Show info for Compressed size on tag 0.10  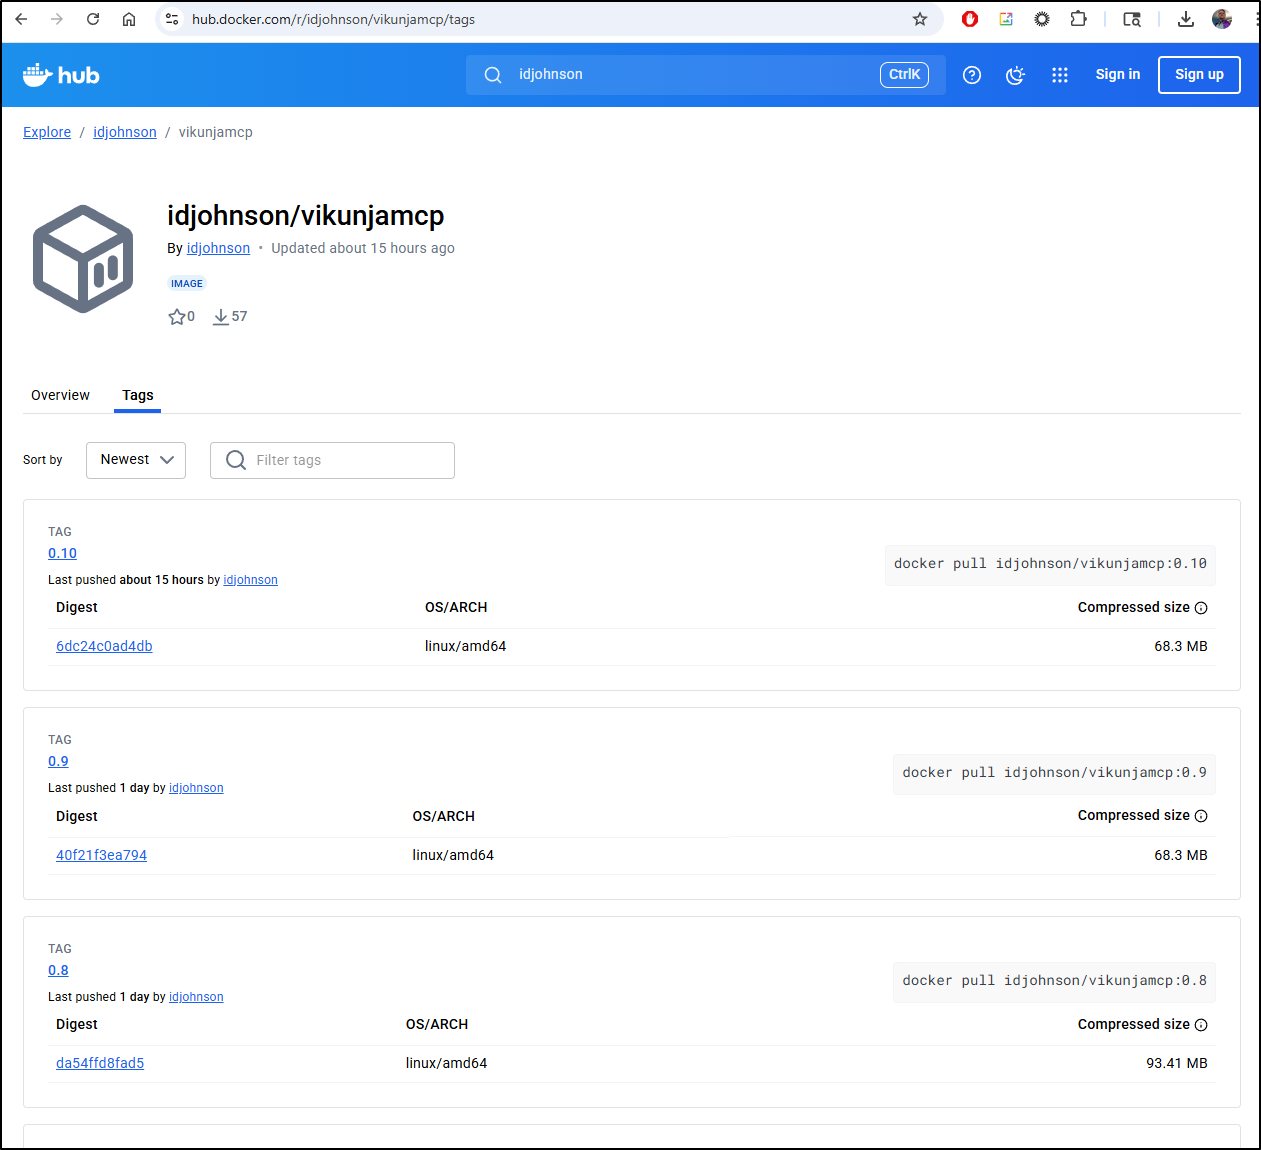(x=1201, y=608)
